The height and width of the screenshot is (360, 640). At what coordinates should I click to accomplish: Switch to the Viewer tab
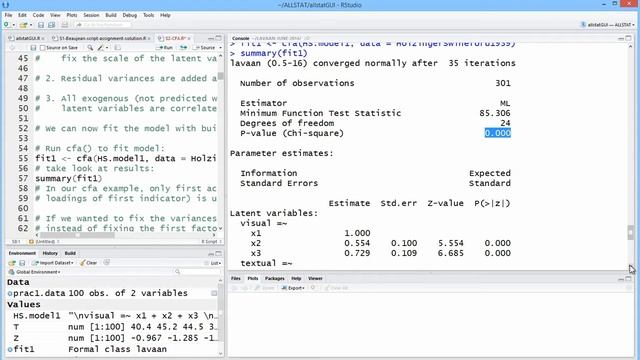click(x=315, y=278)
